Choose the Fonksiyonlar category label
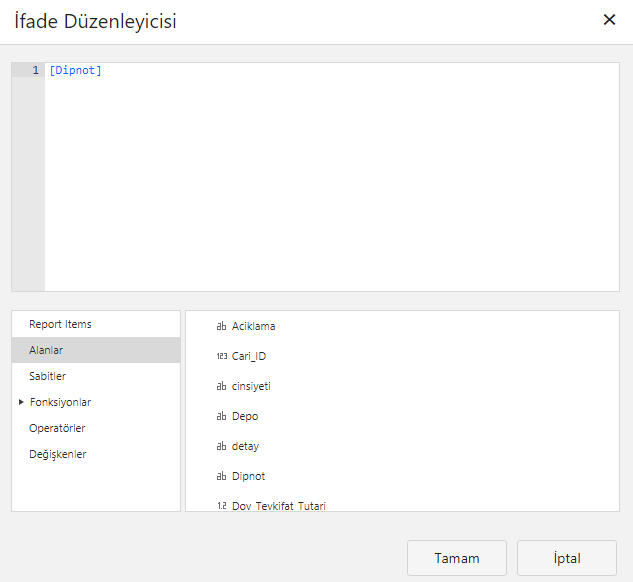The height and width of the screenshot is (582, 633). point(61,402)
